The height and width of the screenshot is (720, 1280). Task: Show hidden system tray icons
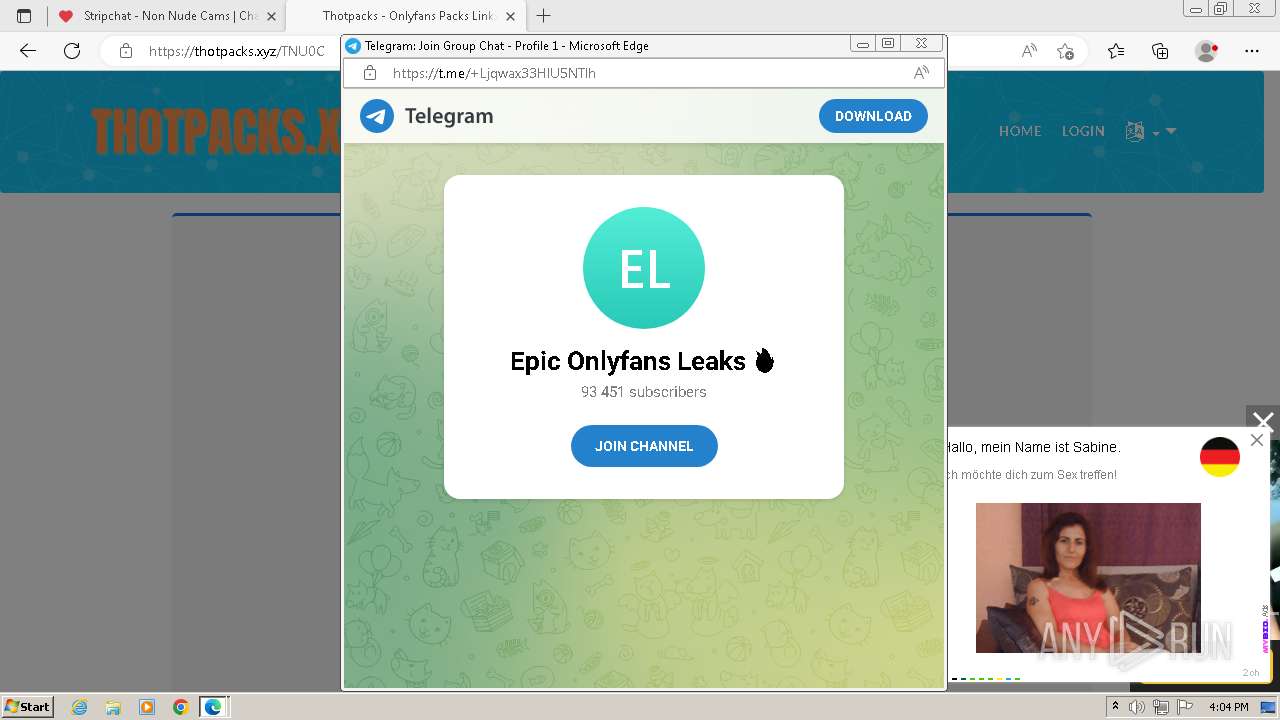pos(1116,707)
